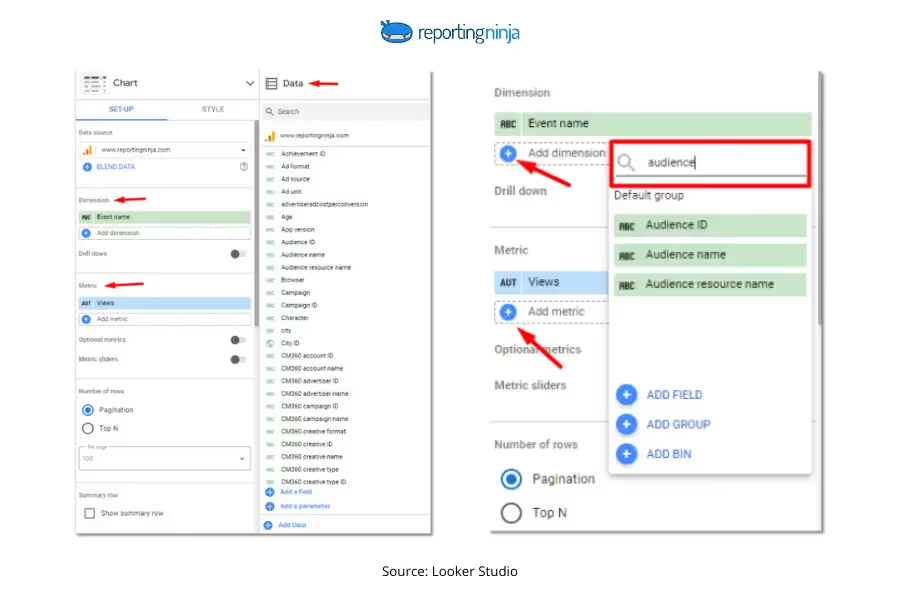Screen dimensions: 900x600
Task: Click the plus icon beside ADD BIN
Action: click(x=627, y=454)
